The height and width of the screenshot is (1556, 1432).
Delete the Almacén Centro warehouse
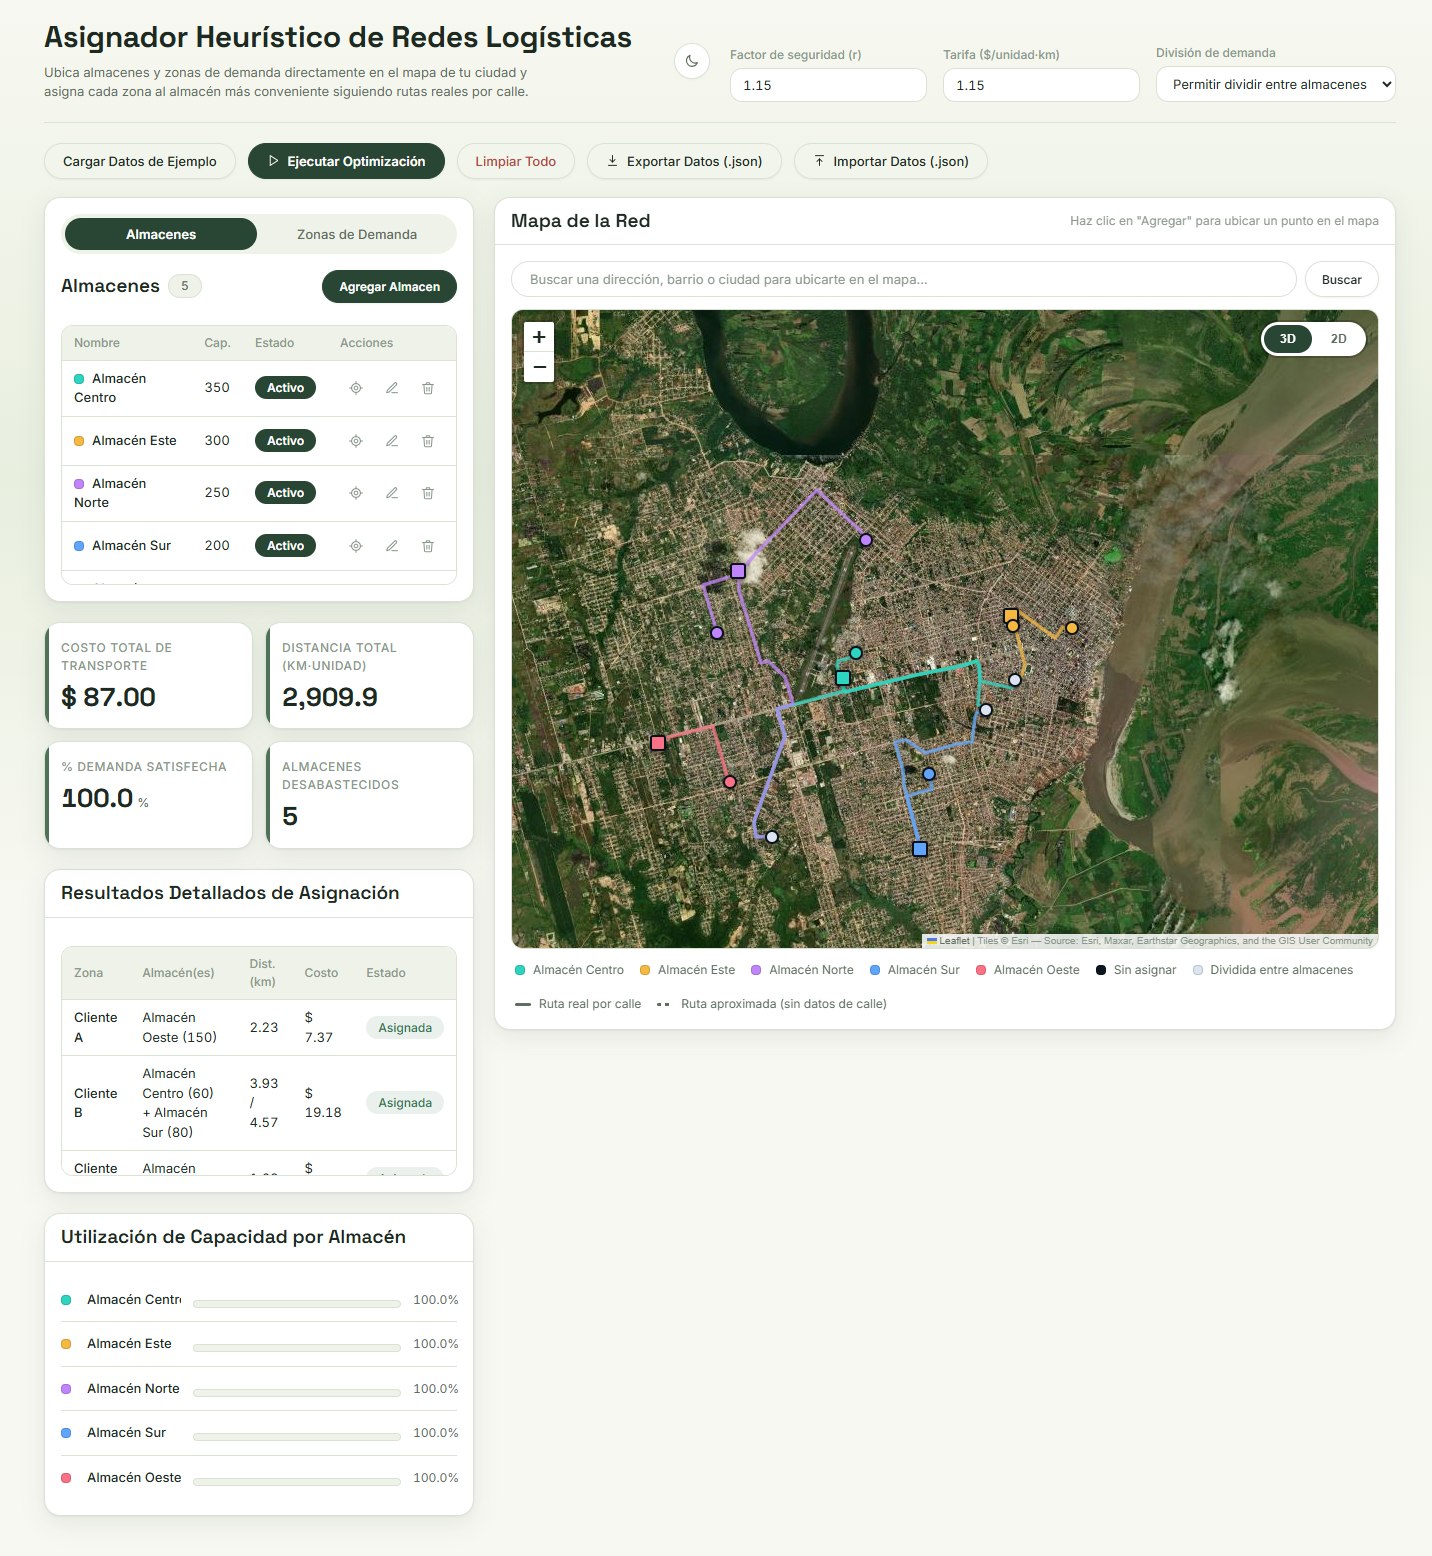point(428,388)
